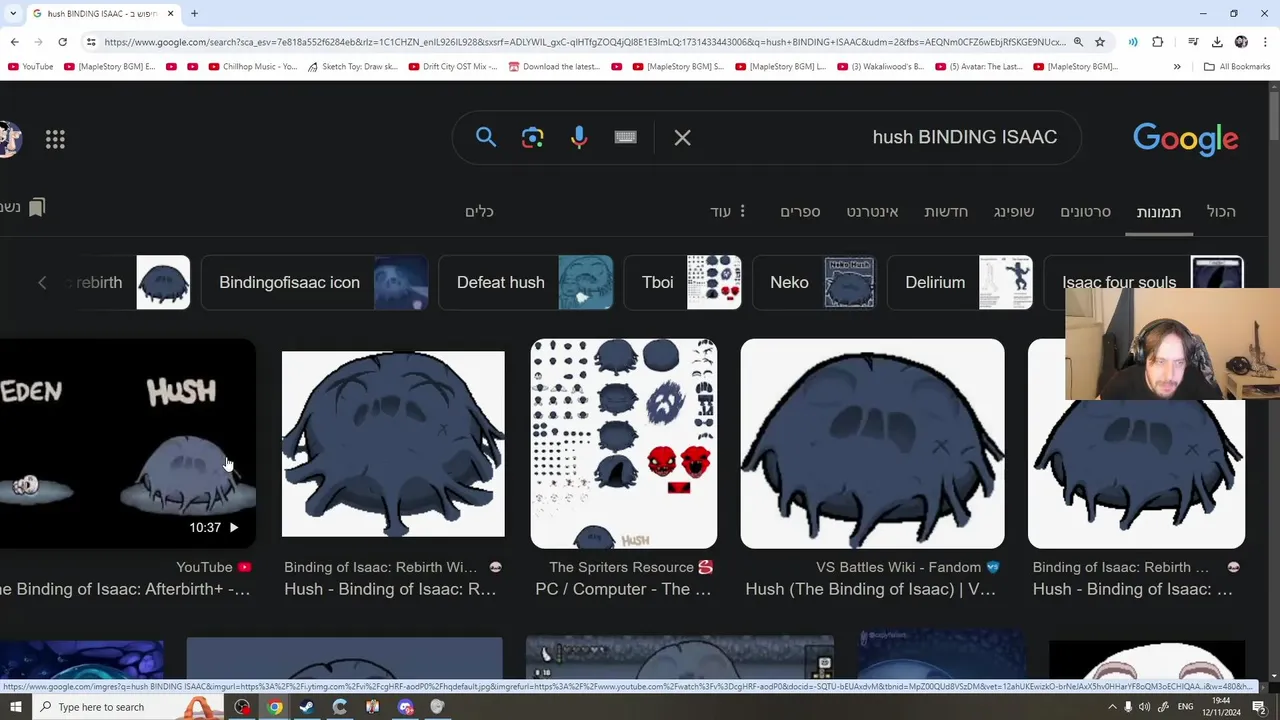Image resolution: width=1280 pixels, height=720 pixels.
Task: Open the volume control in system tray
Action: click(x=1144, y=707)
